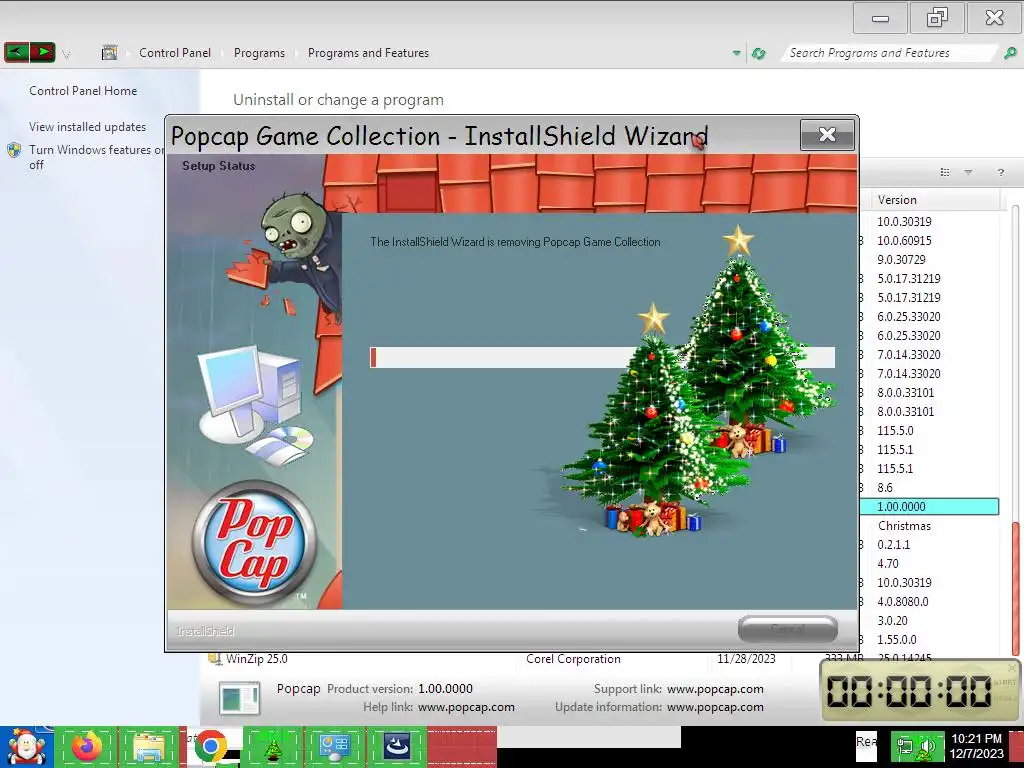Click the Popcap program icon in details pane

pyautogui.click(x=239, y=698)
